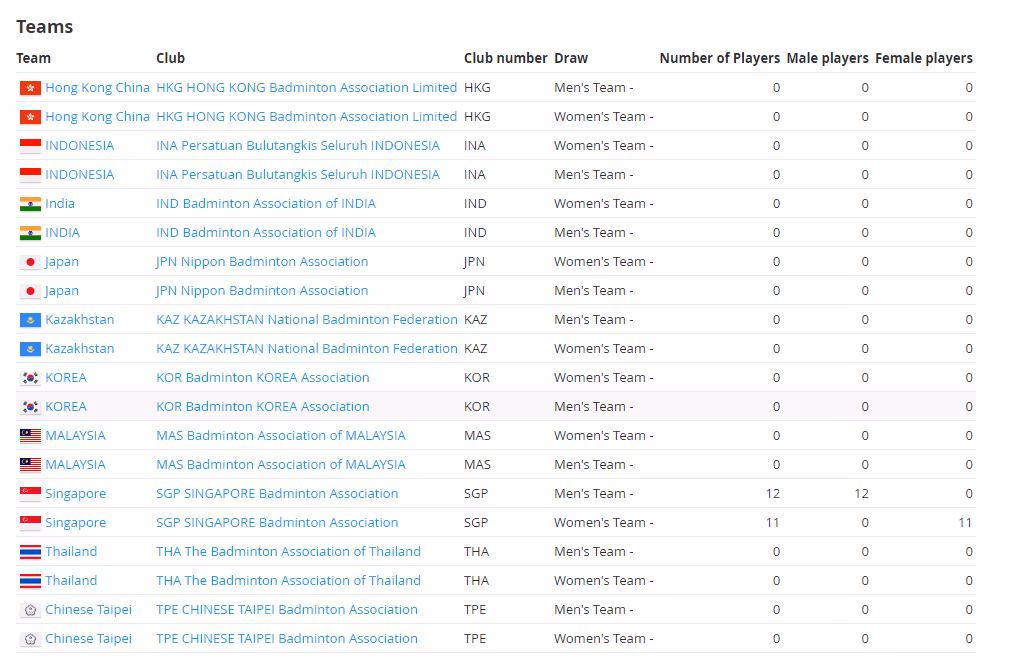This screenshot has width=1019, height=668.
Task: Click Thailand flag in the Men's Team row
Action: [x=30, y=552]
